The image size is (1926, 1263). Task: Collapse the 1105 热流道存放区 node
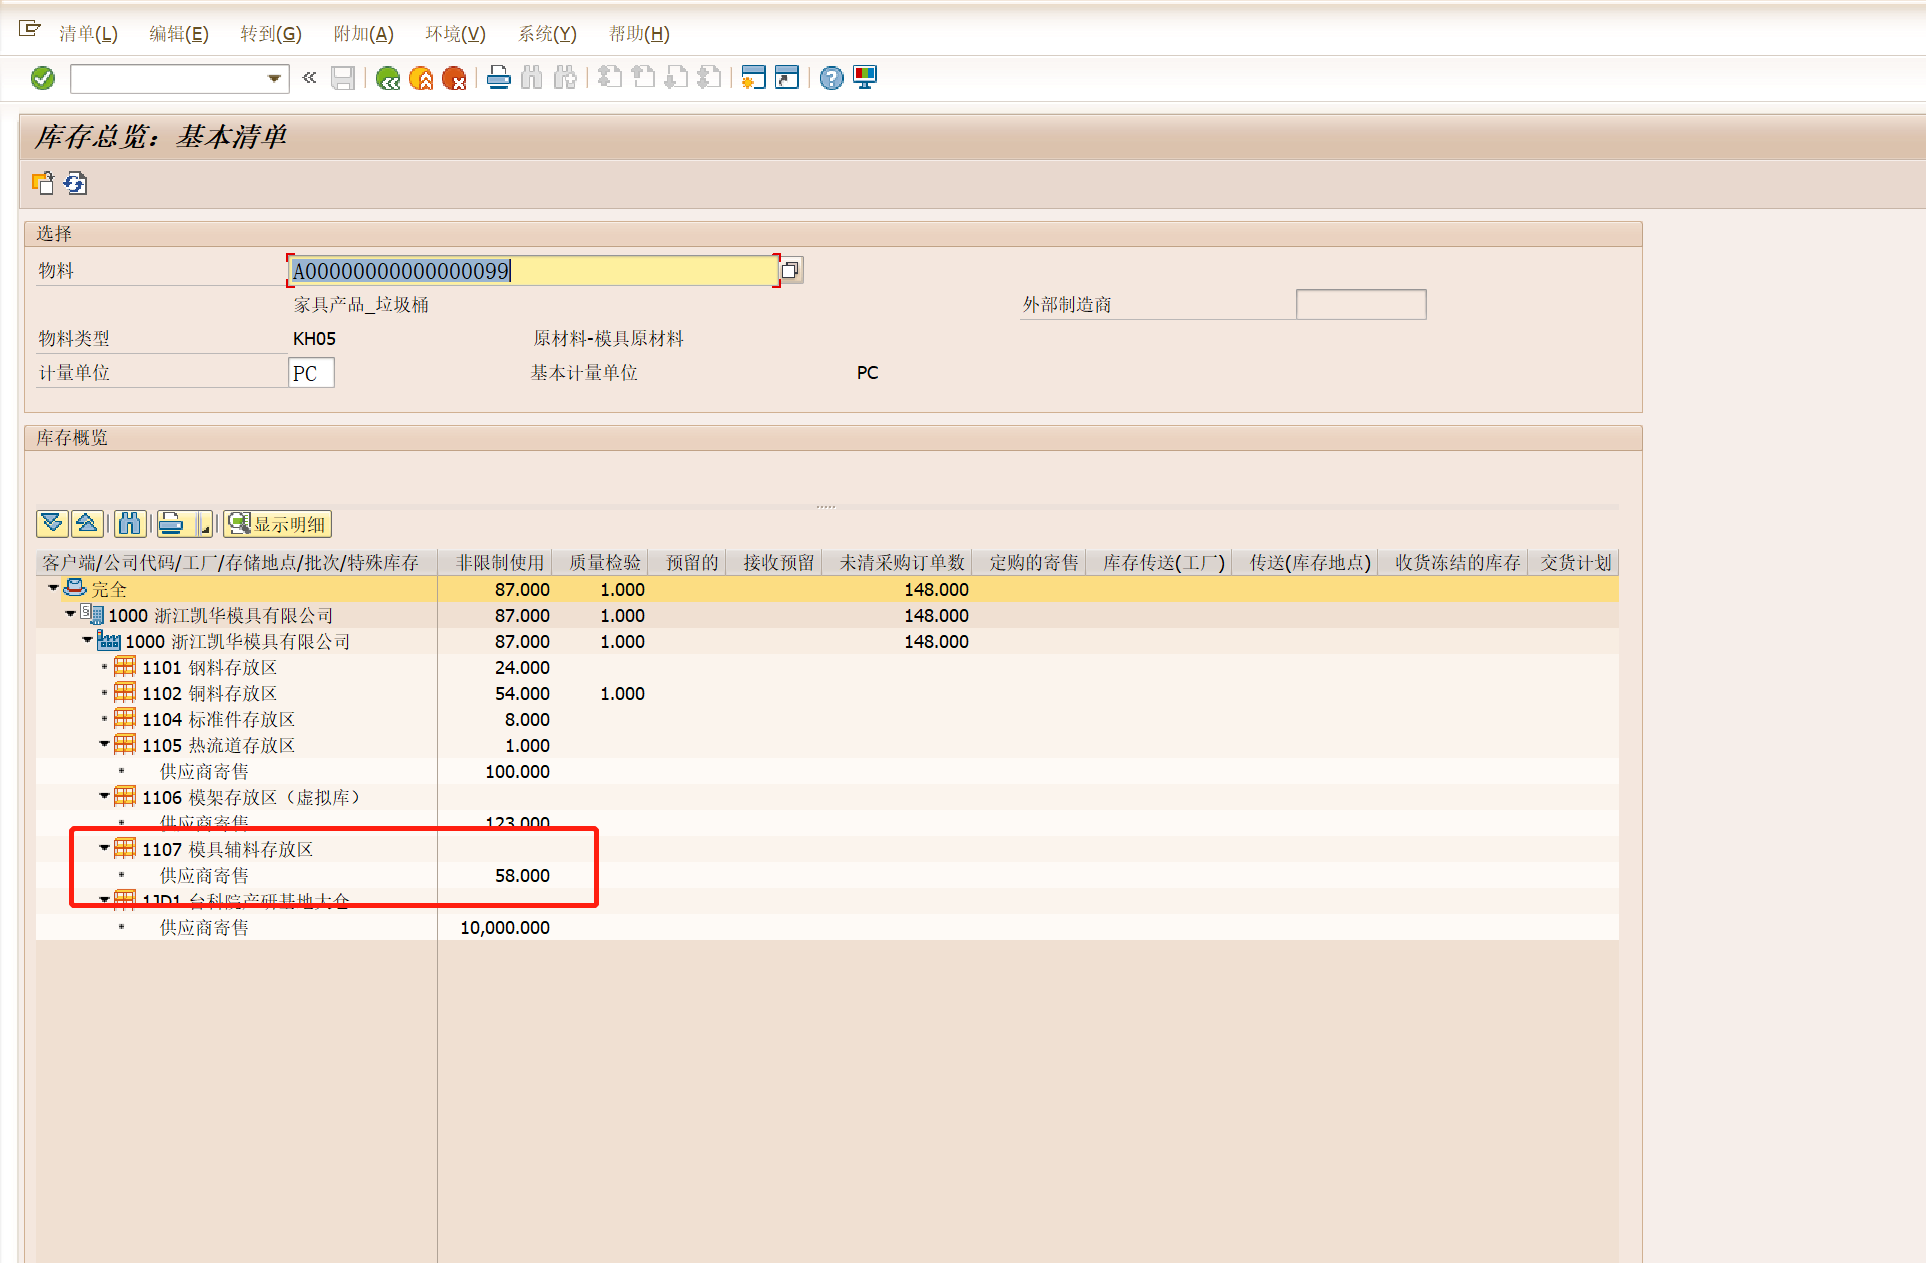(104, 744)
